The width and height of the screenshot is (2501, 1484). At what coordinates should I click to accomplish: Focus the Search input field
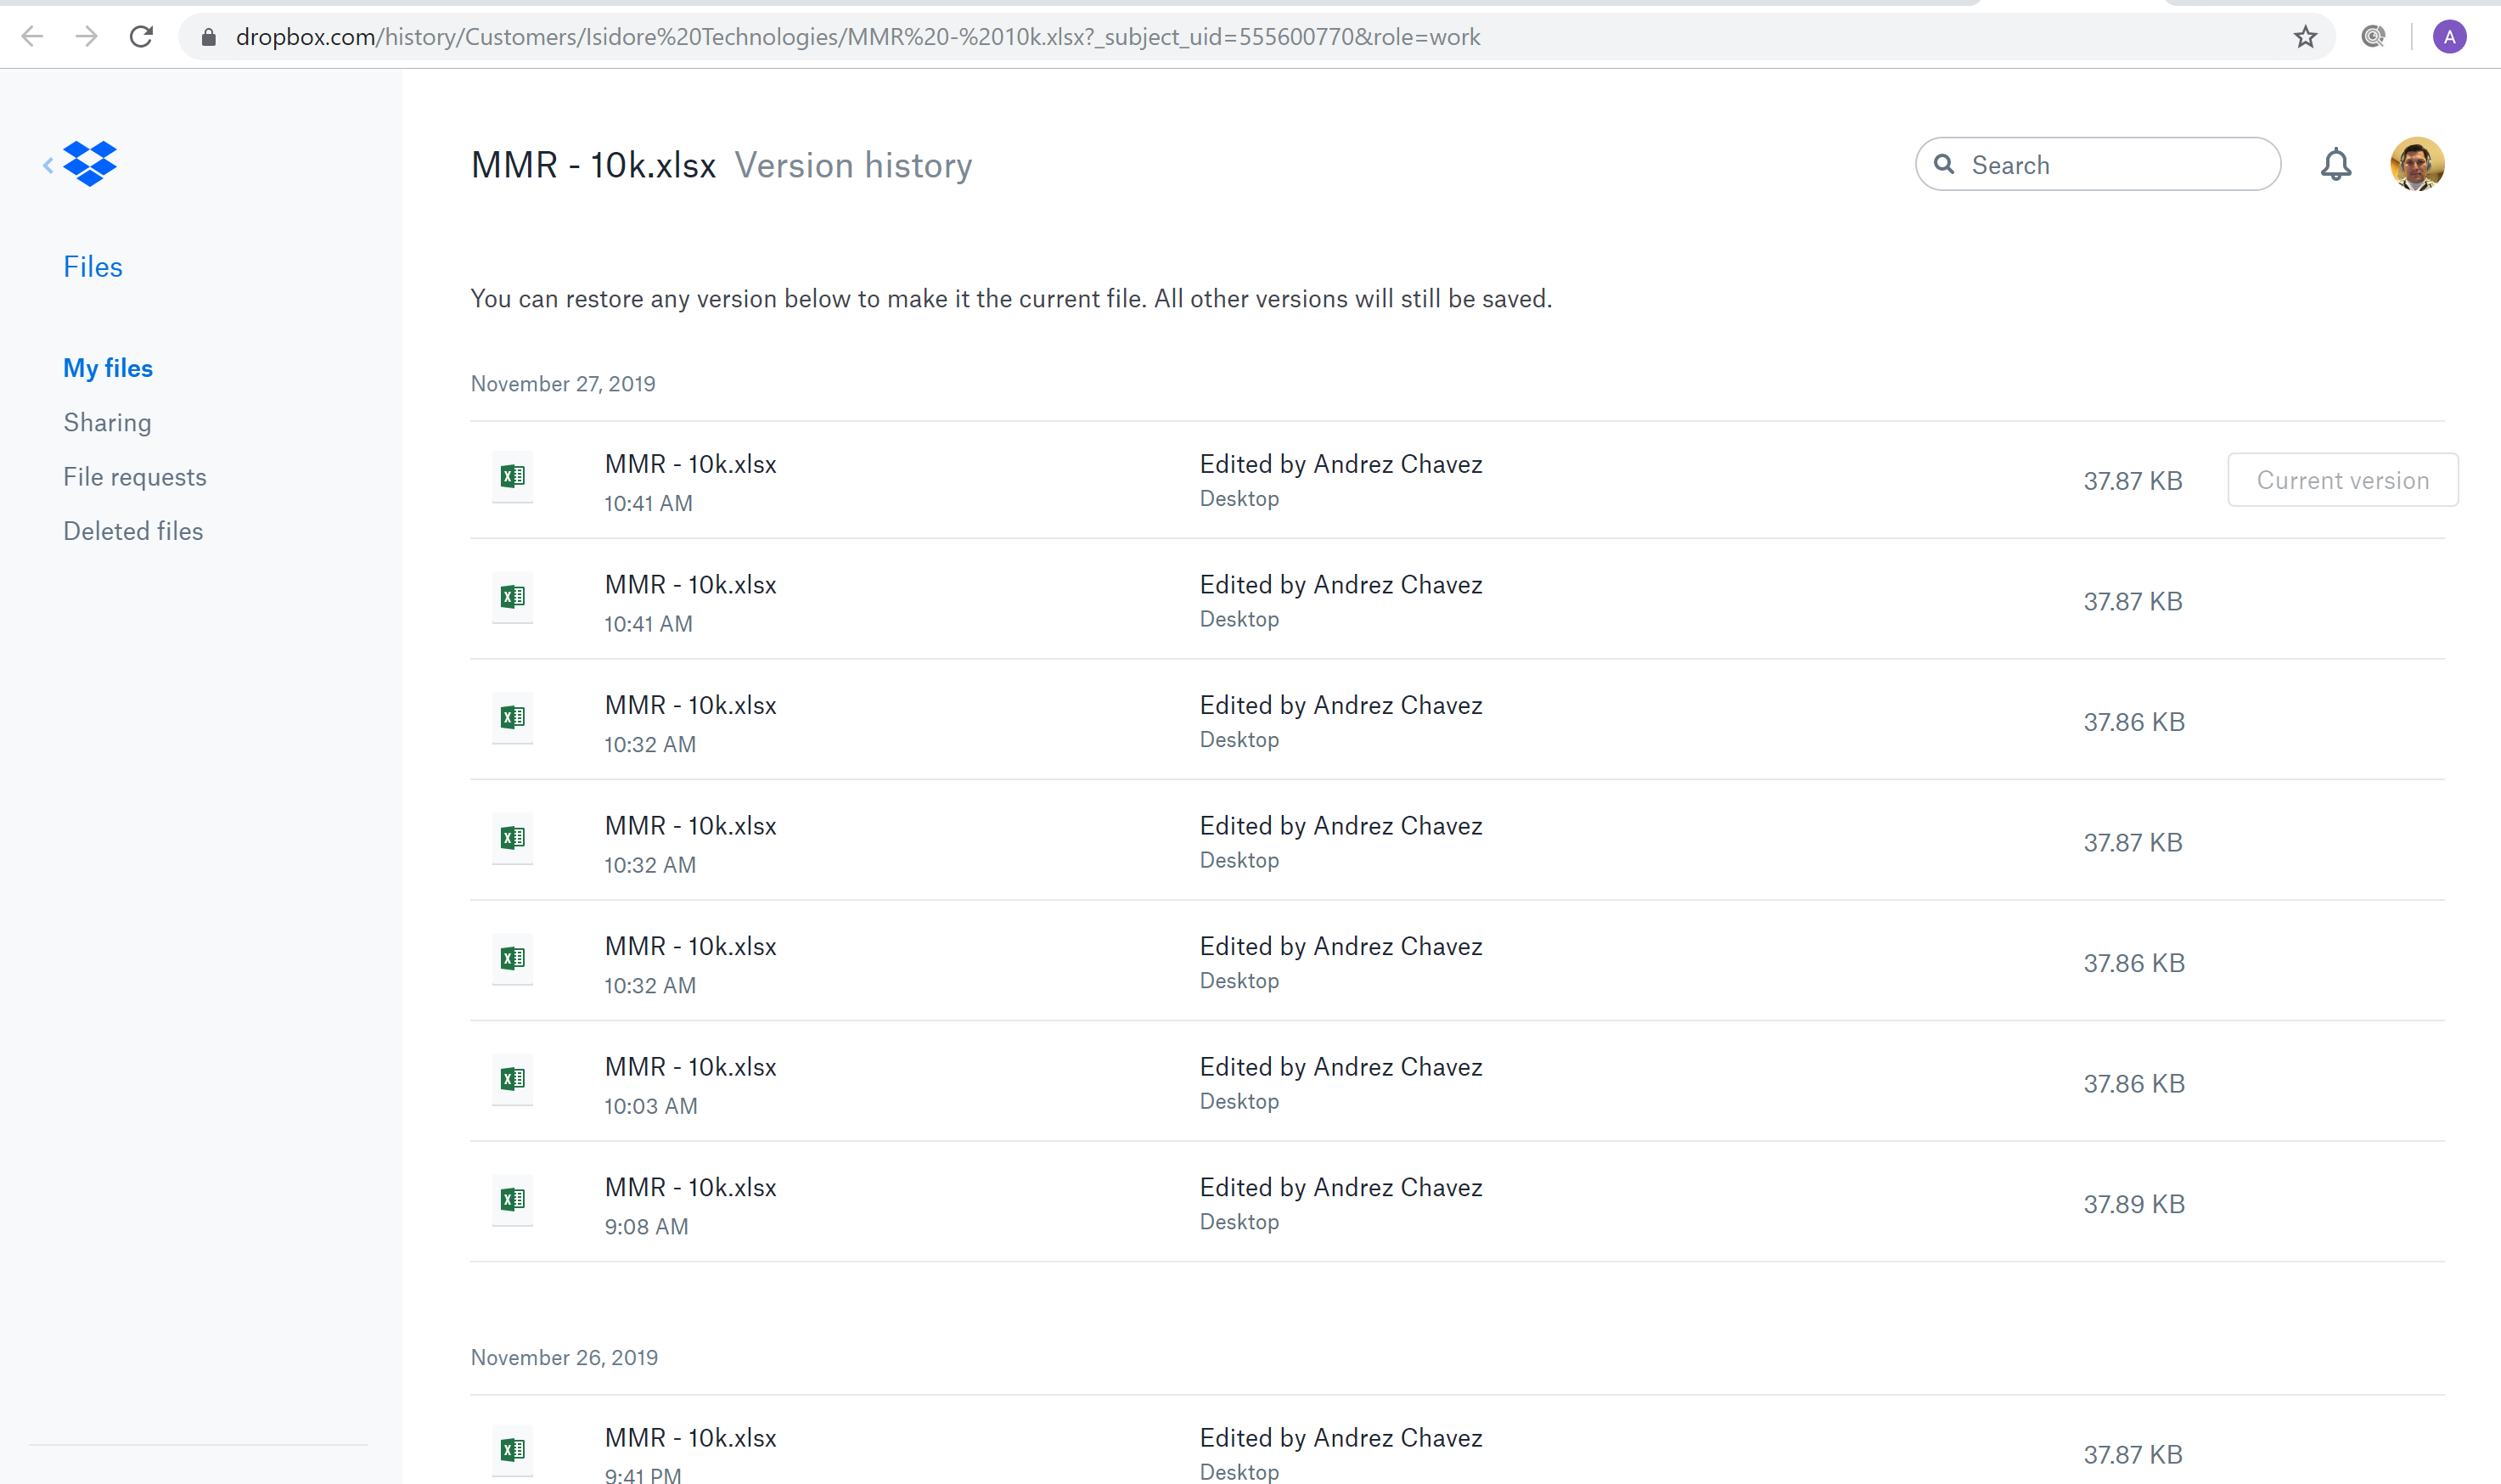tap(2110, 165)
